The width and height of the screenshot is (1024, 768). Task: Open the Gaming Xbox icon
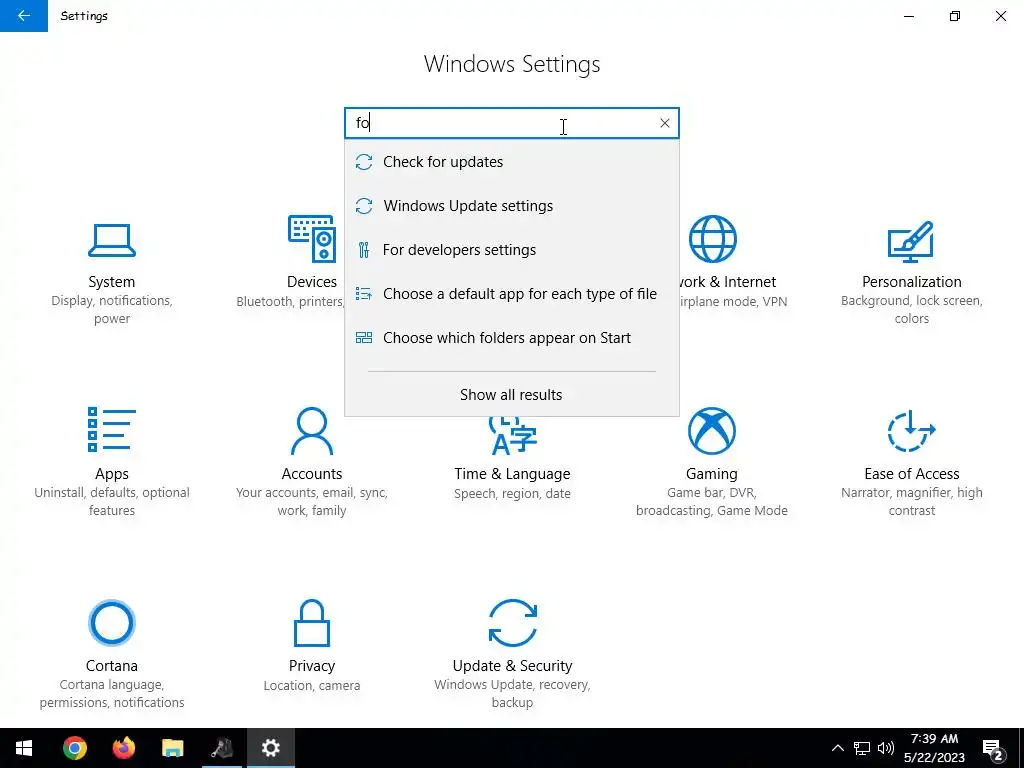712,430
